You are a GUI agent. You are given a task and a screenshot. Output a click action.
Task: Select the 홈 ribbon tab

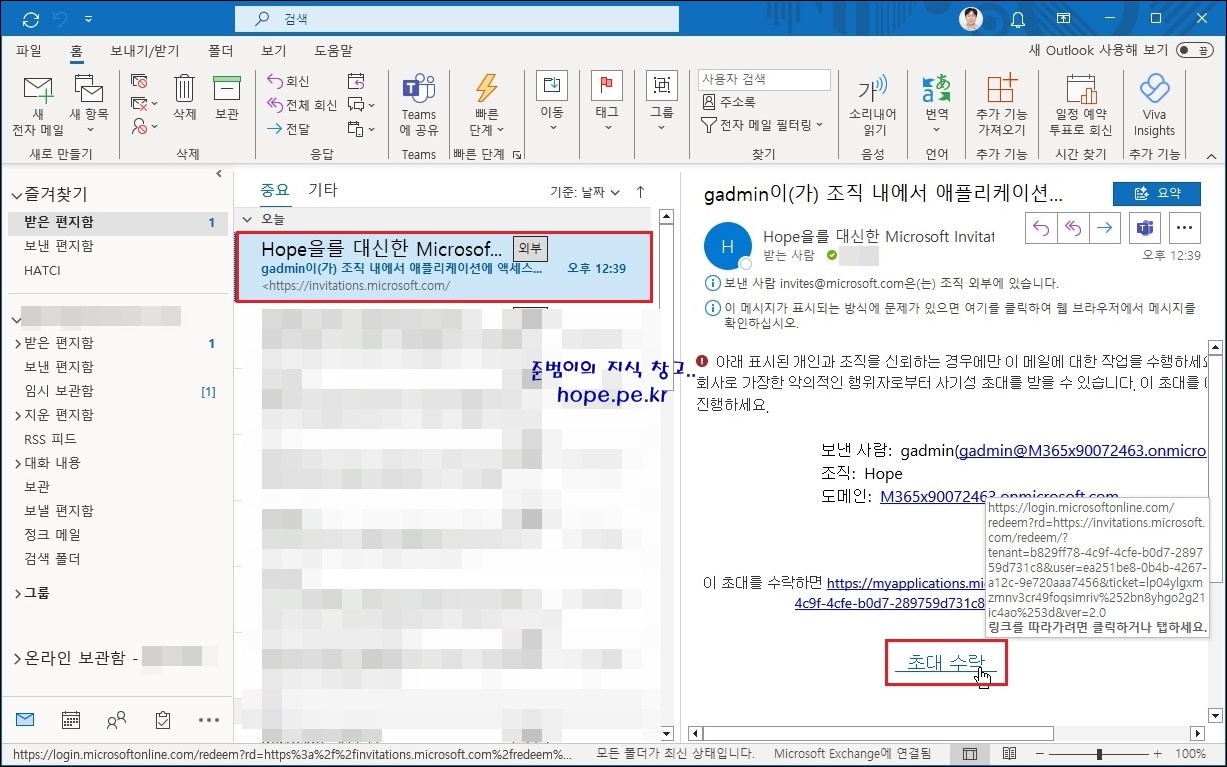pos(76,50)
